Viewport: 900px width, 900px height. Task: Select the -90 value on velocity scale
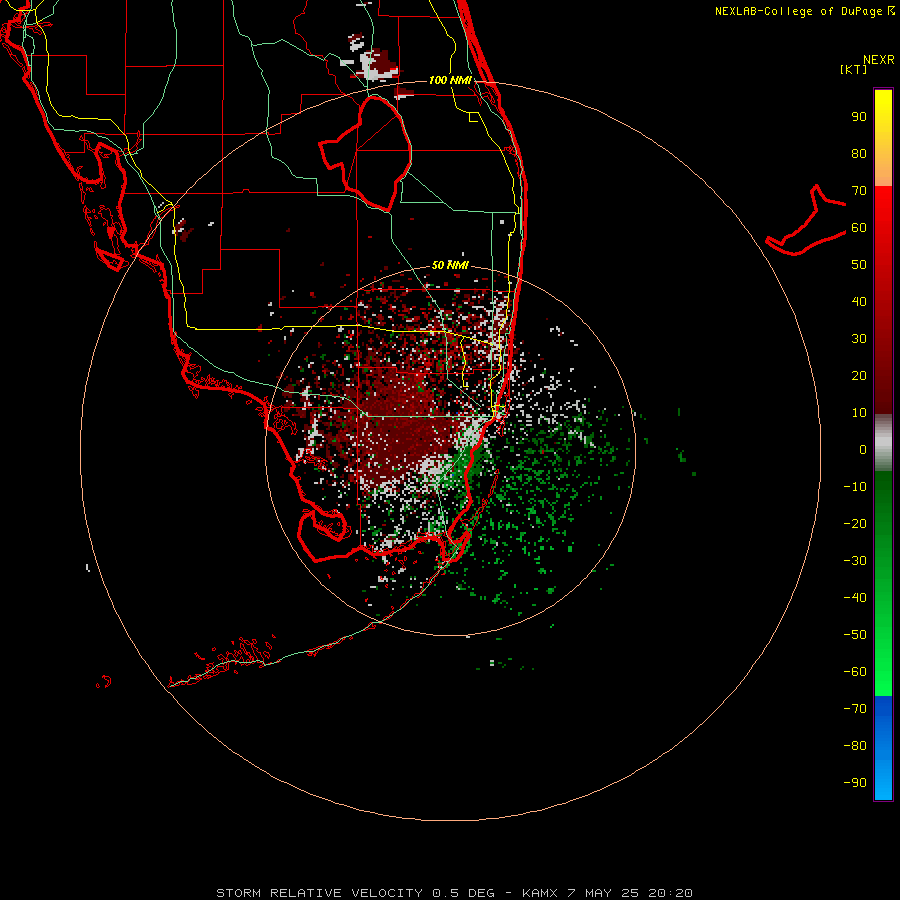(855, 782)
